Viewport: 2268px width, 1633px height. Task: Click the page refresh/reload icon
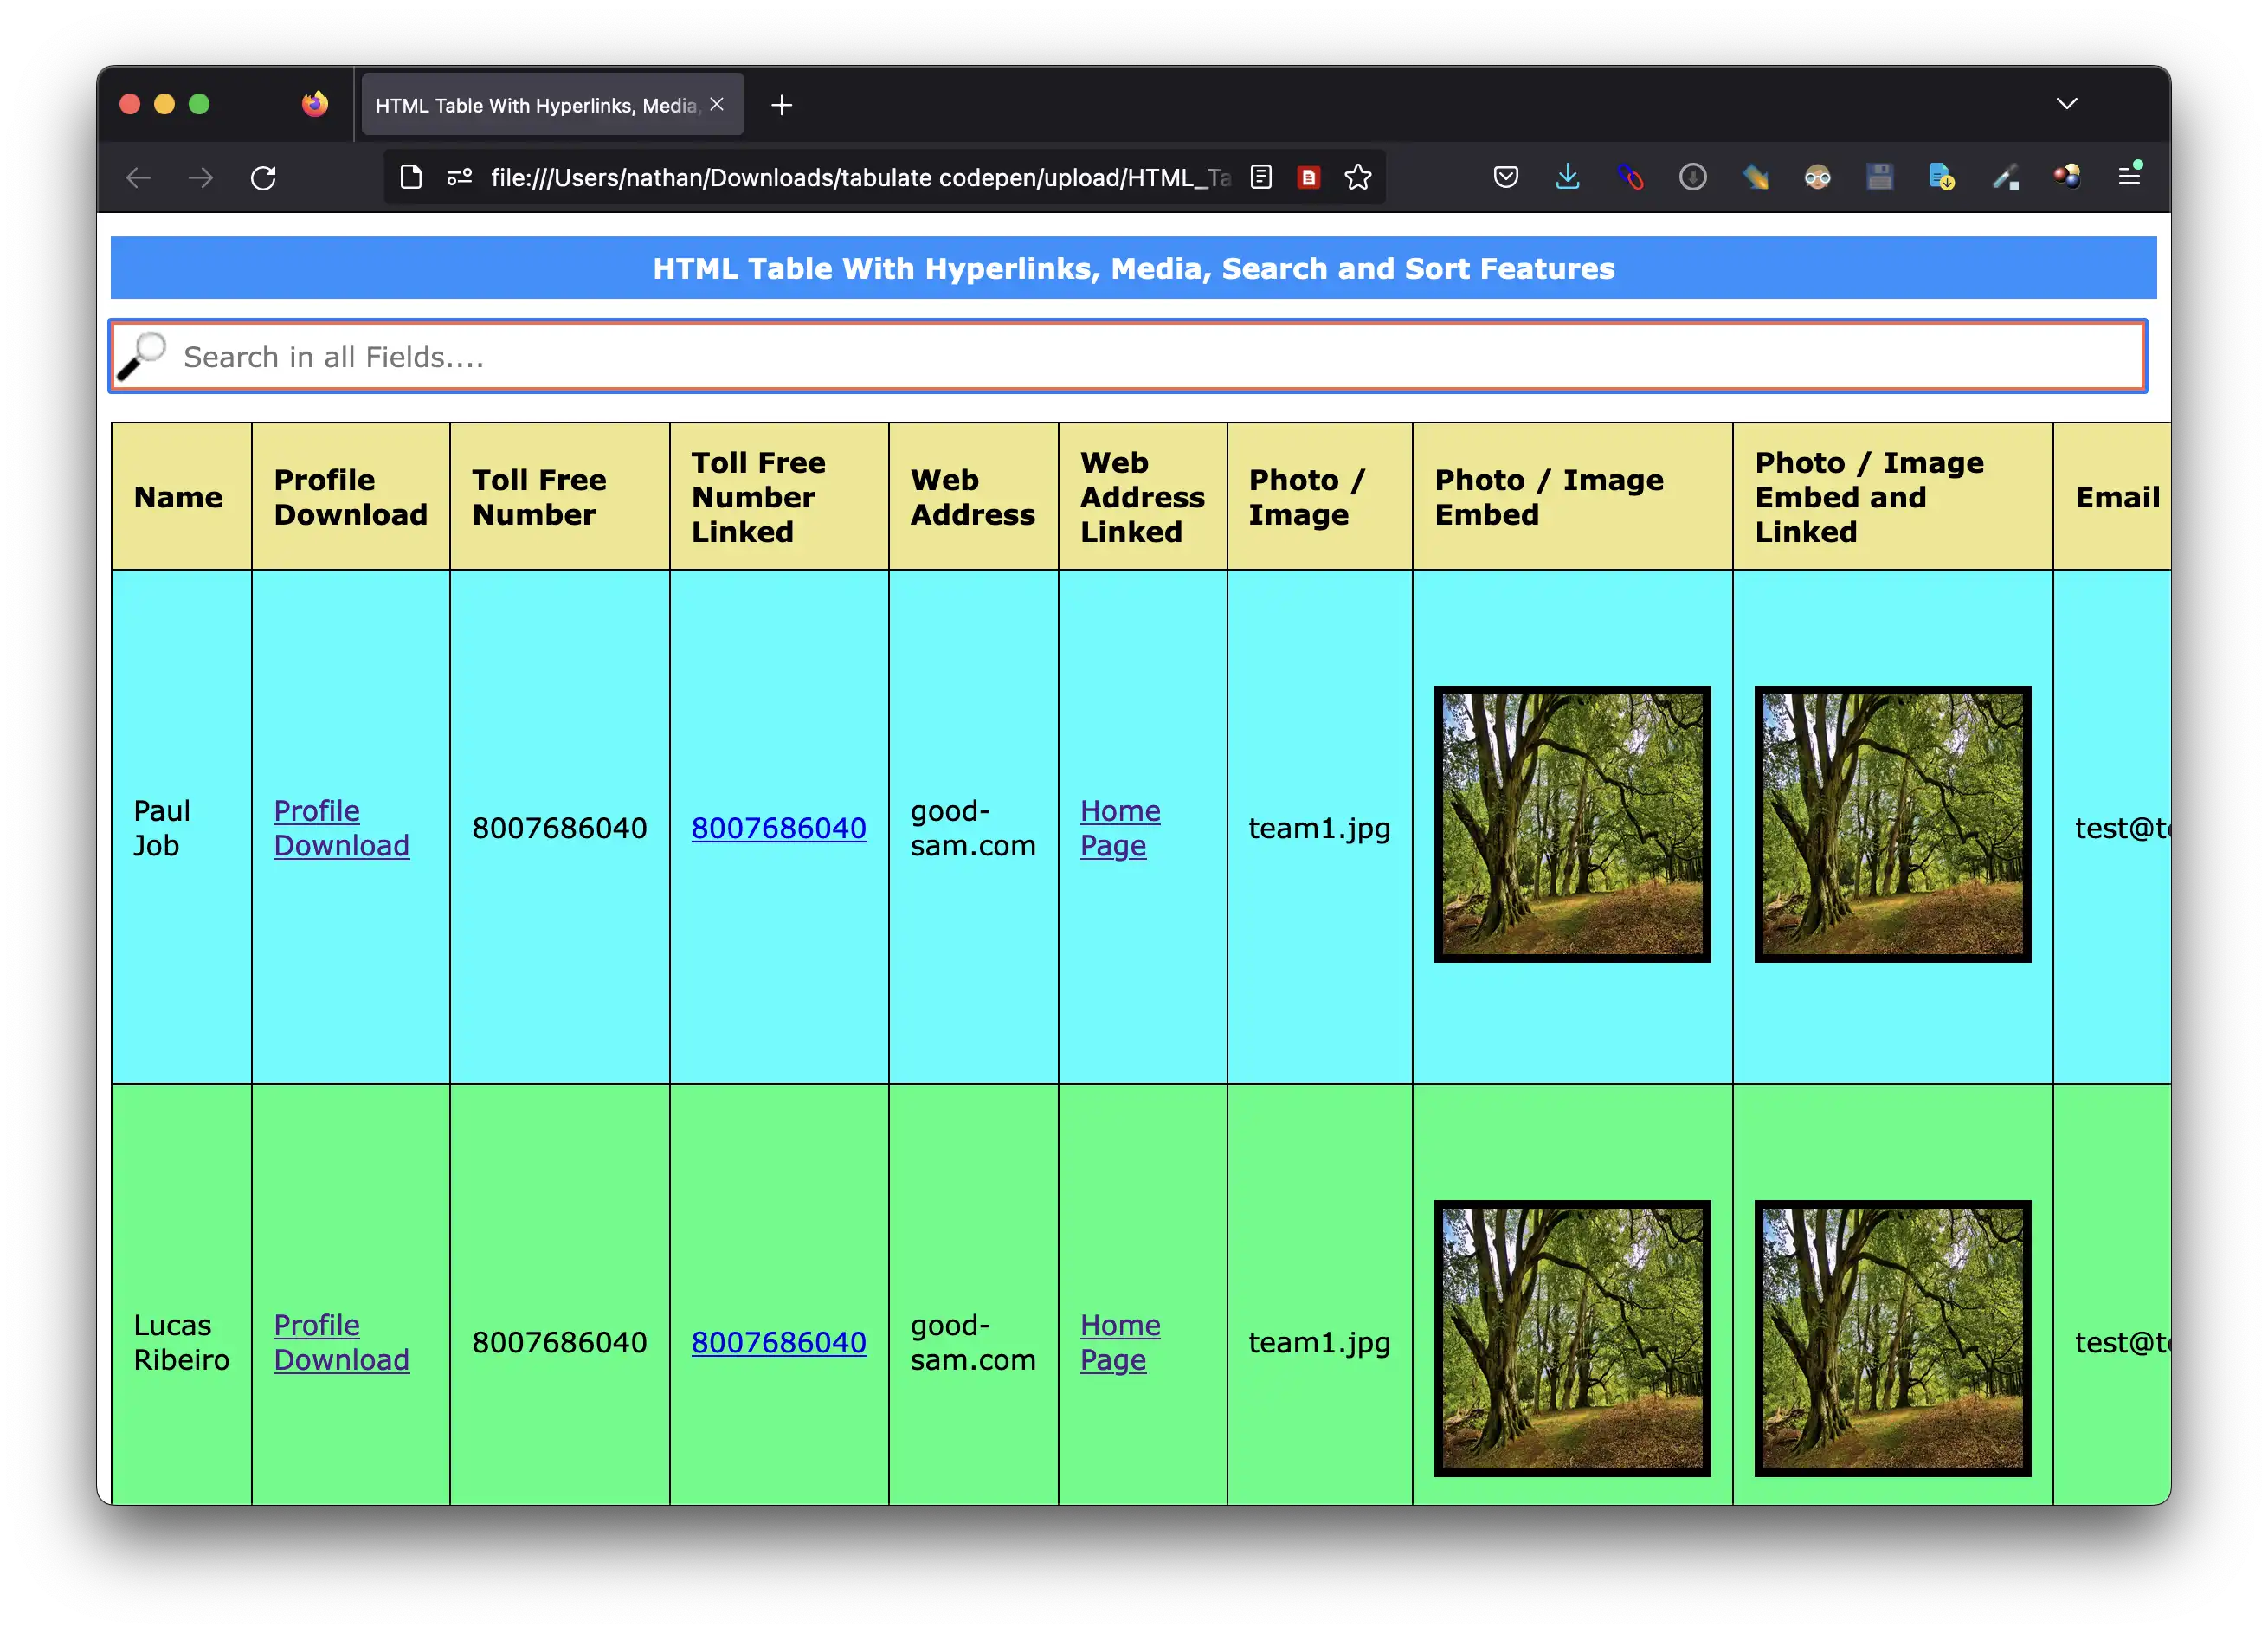(x=264, y=176)
